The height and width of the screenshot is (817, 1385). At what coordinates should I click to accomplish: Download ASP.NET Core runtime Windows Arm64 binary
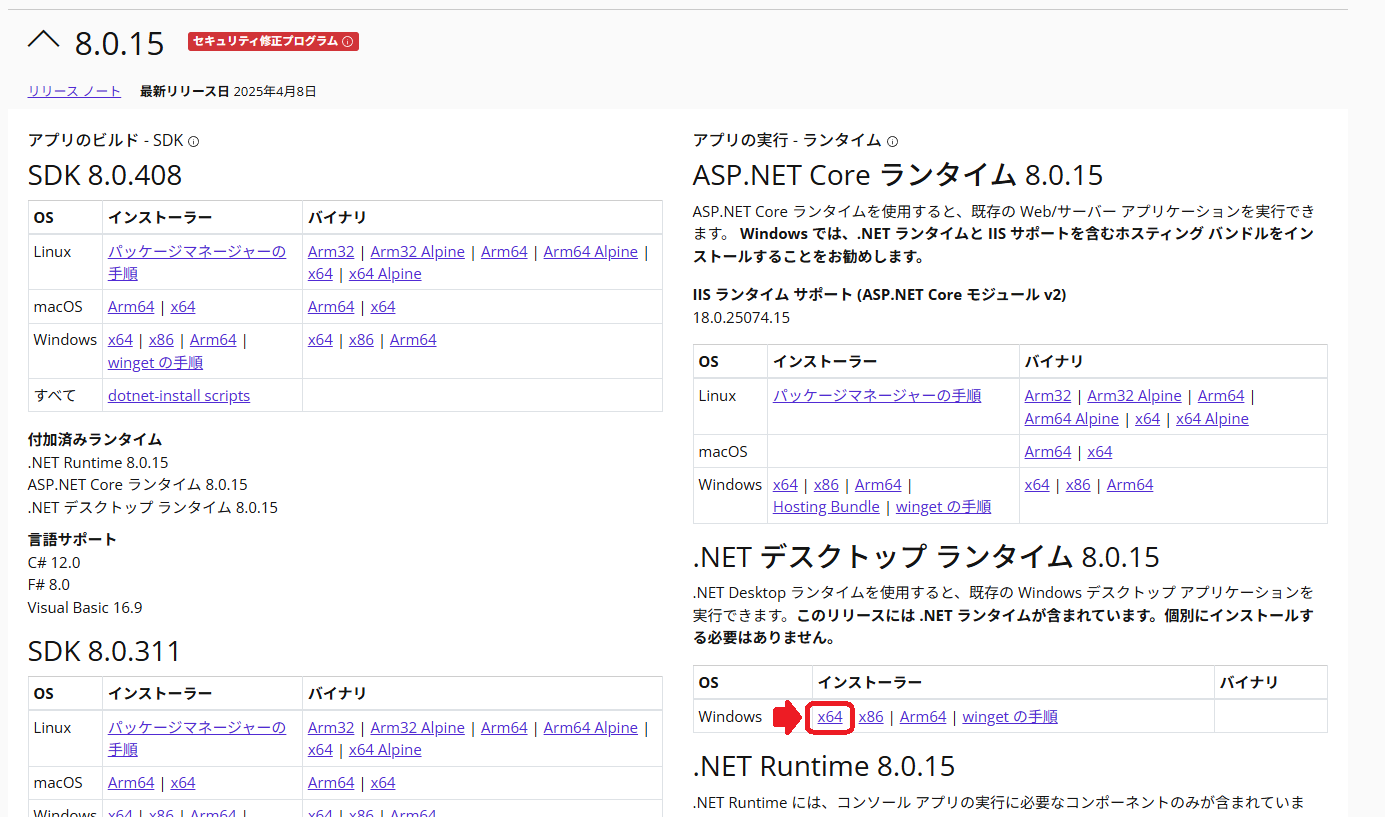1130,485
